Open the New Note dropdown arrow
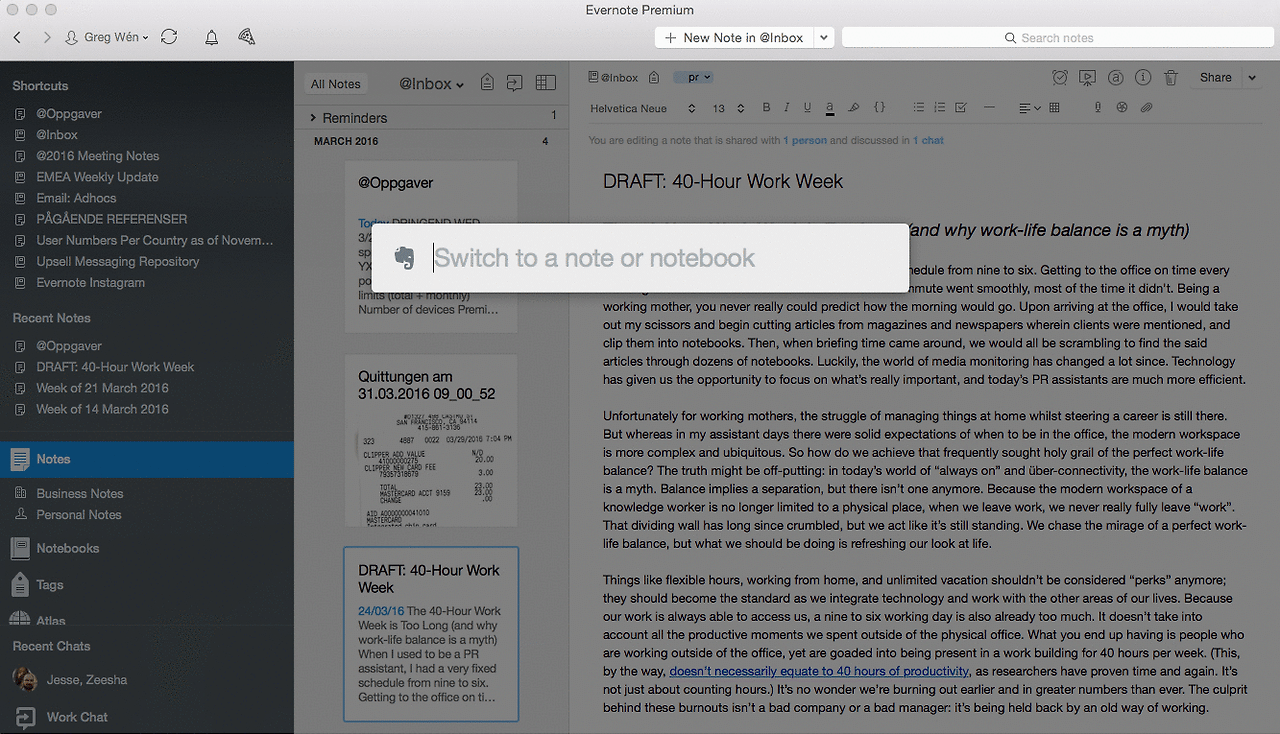Viewport: 1280px width, 734px height. coord(824,37)
